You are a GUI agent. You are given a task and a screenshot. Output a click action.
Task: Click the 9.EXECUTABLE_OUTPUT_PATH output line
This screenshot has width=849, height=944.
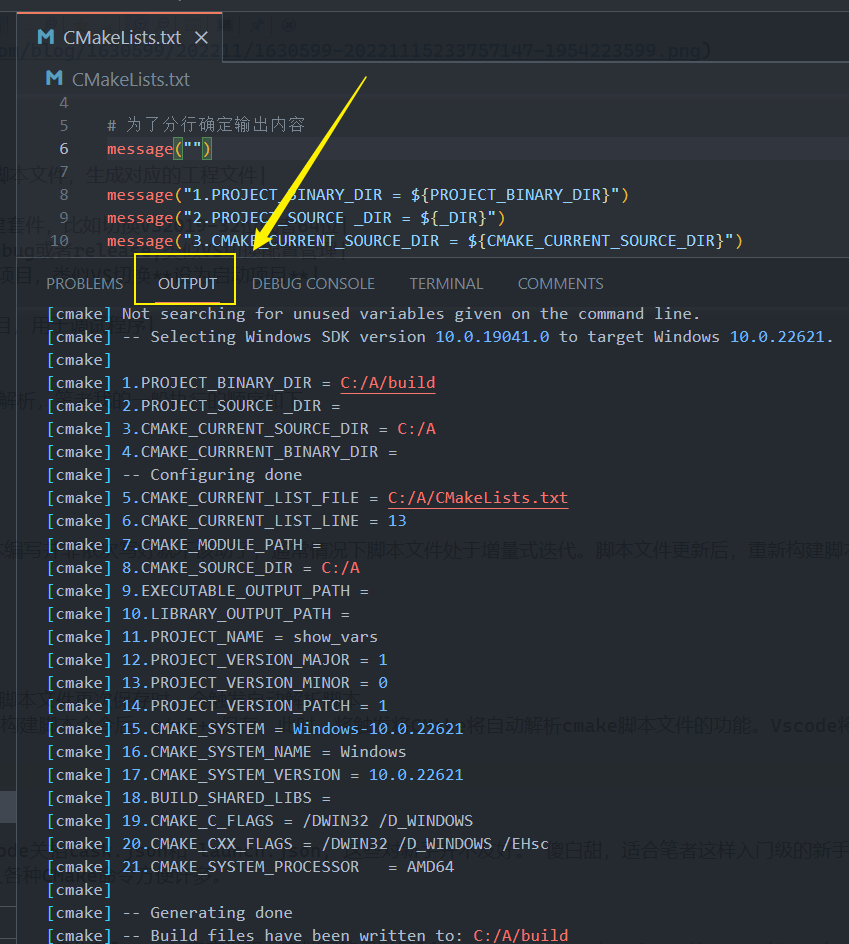point(208,591)
